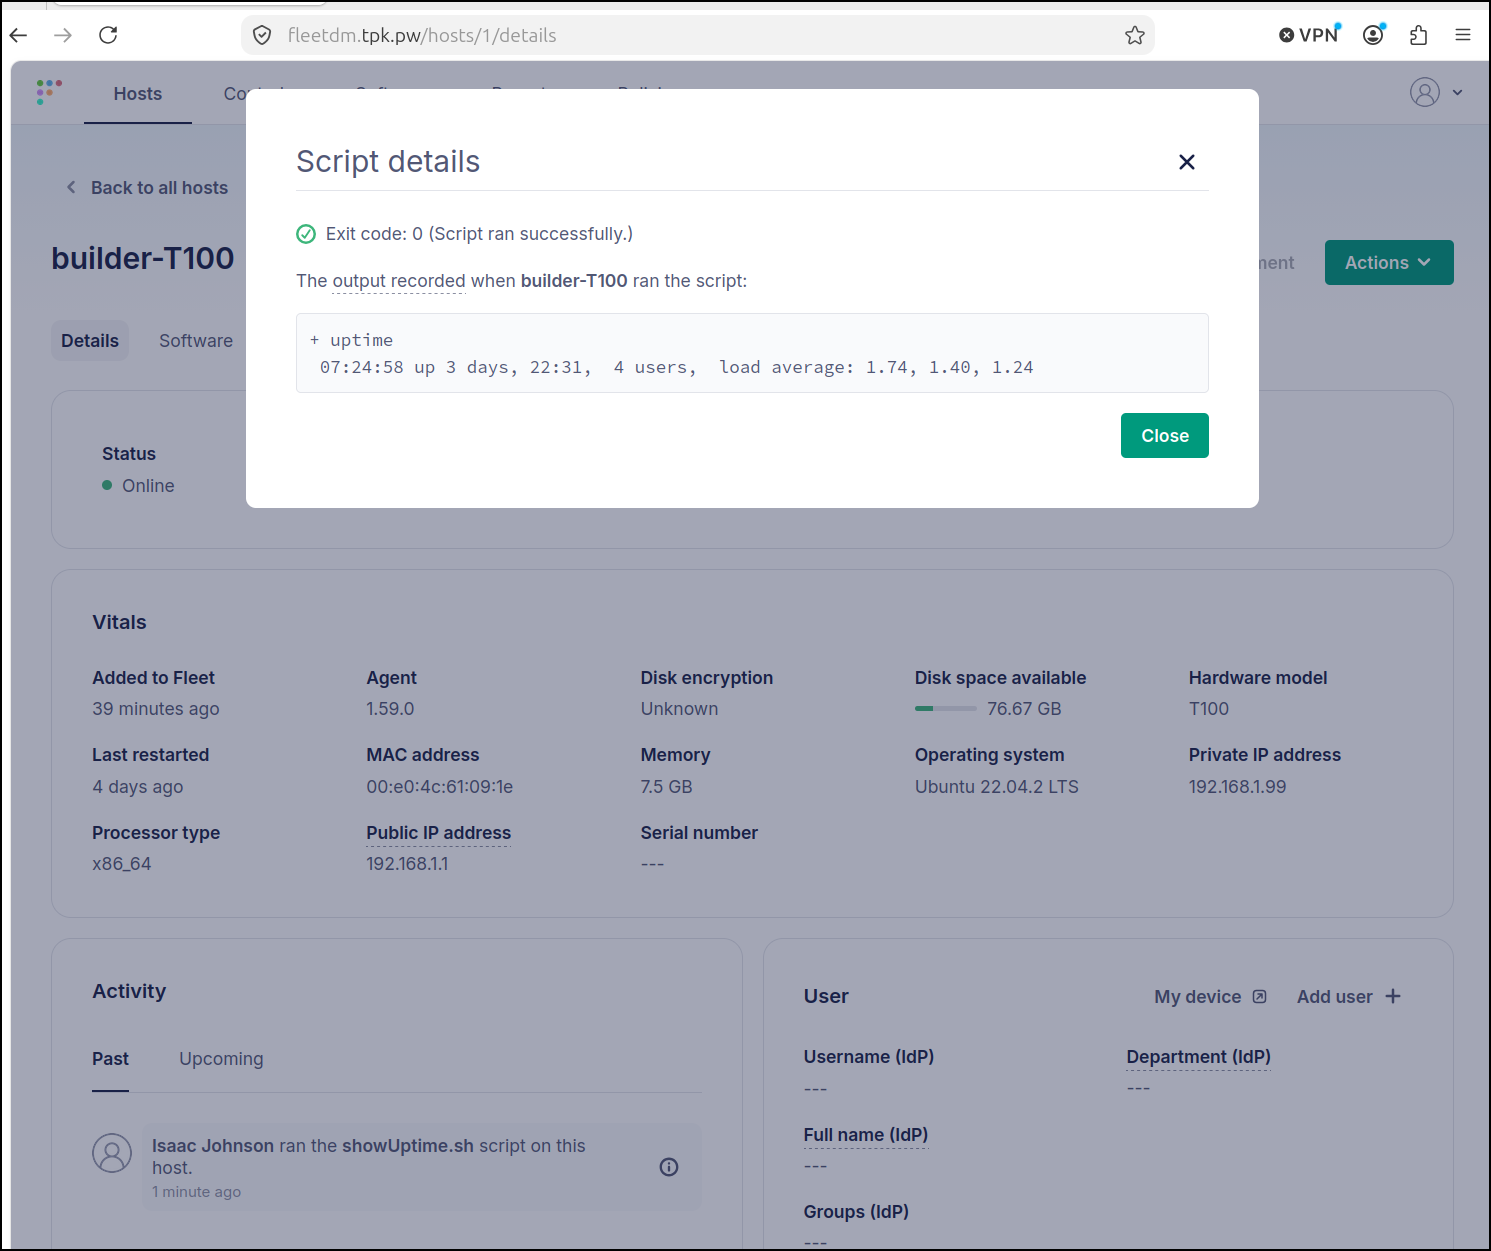This screenshot has width=1491, height=1251.
Task: Open the browser account icon
Action: pos(1374,35)
